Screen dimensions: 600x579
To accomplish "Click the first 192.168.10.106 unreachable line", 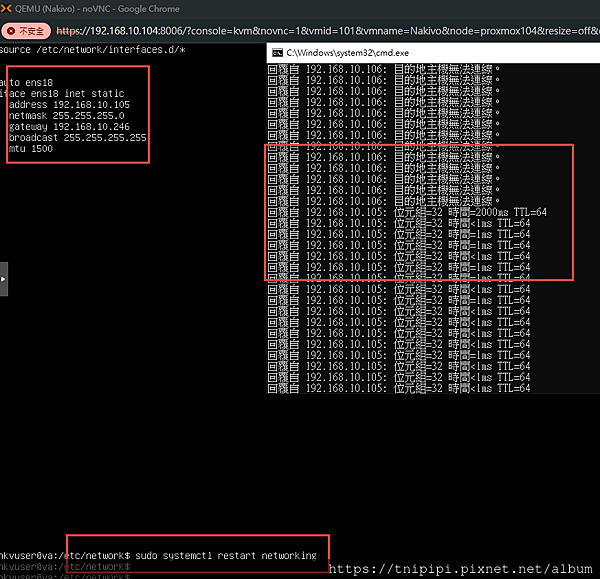I will pos(383,69).
